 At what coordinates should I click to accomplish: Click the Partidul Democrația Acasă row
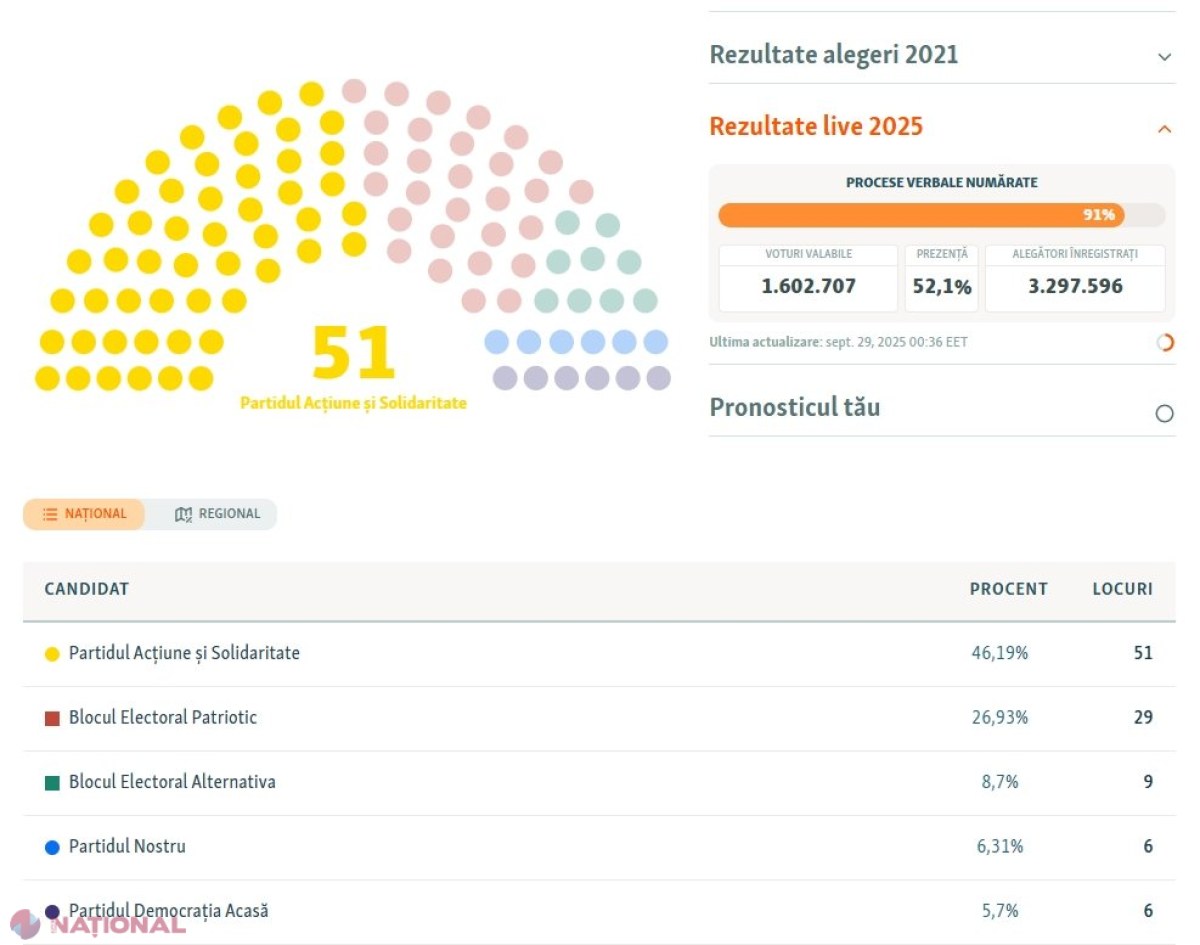point(599,912)
